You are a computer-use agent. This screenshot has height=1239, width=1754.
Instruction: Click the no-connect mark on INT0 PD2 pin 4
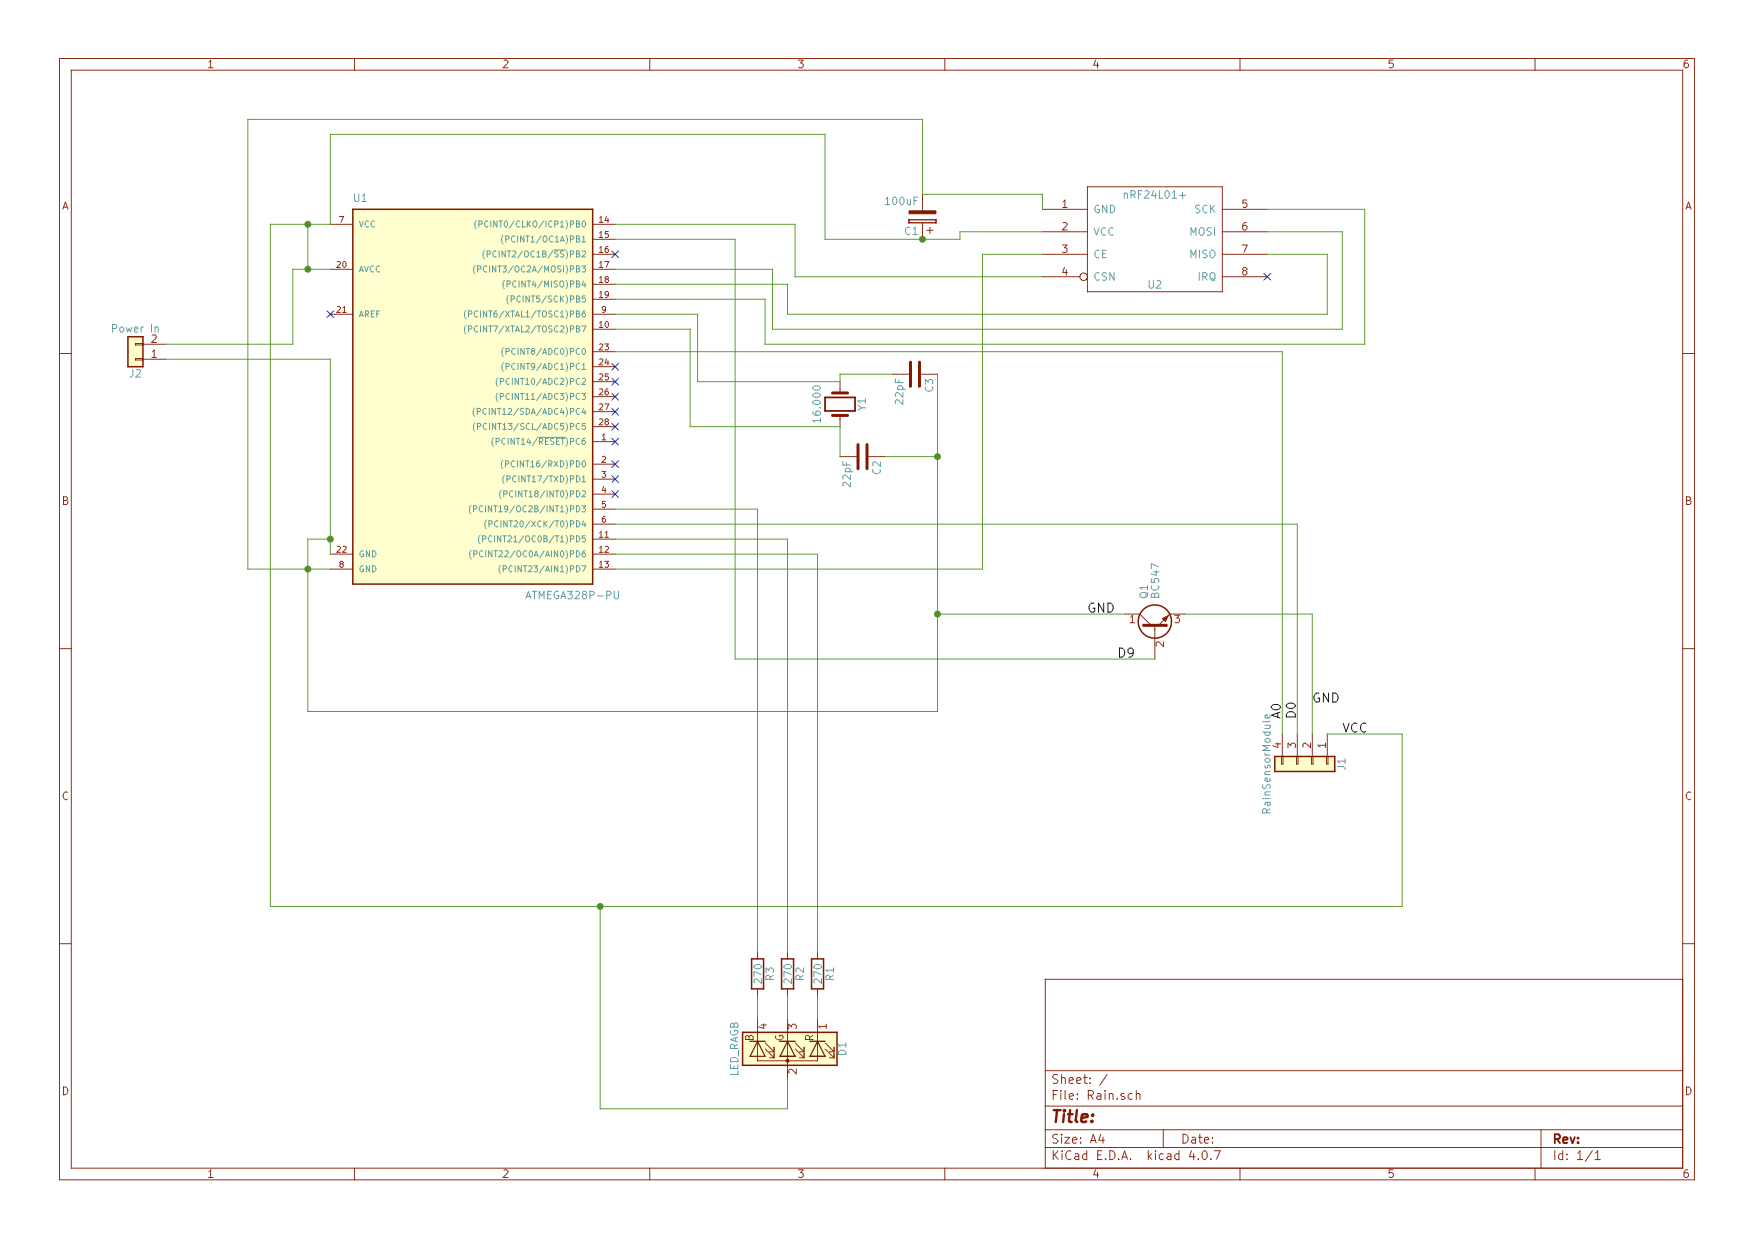tap(615, 494)
